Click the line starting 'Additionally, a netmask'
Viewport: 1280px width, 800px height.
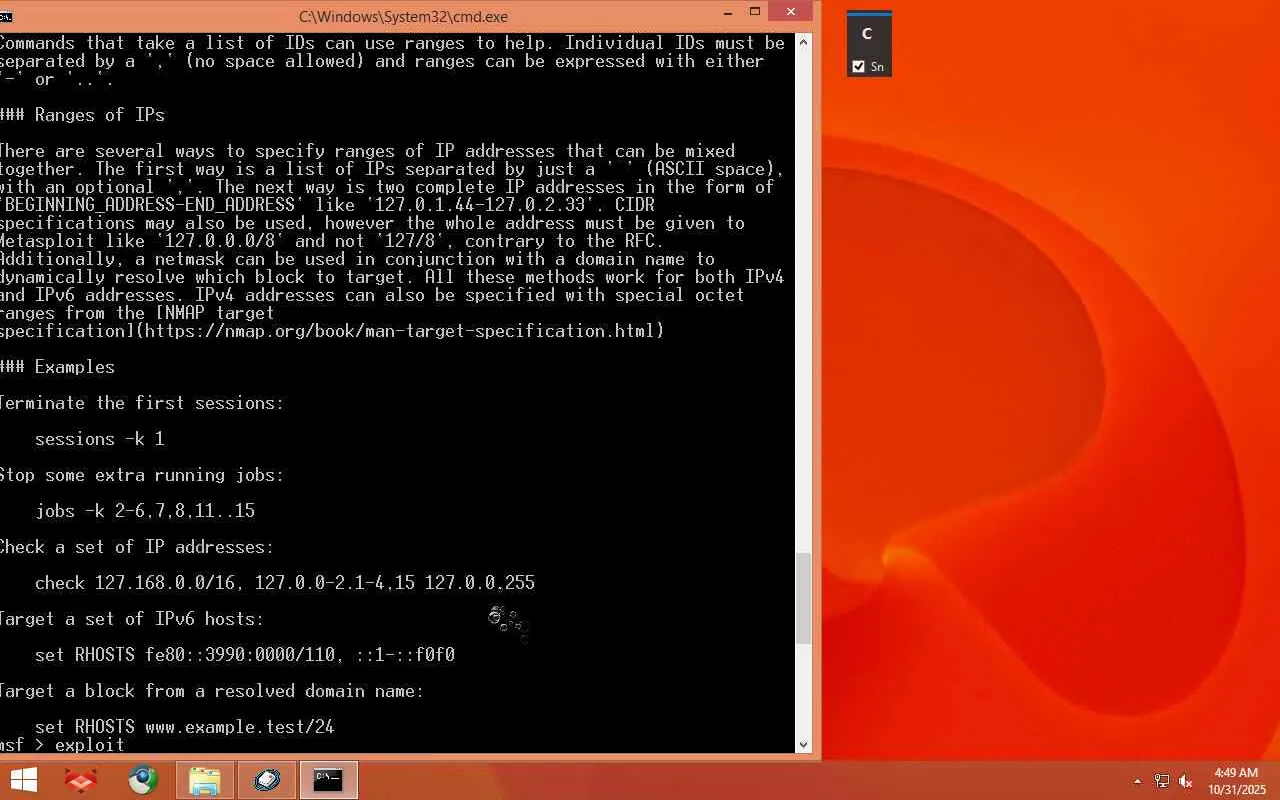357,259
